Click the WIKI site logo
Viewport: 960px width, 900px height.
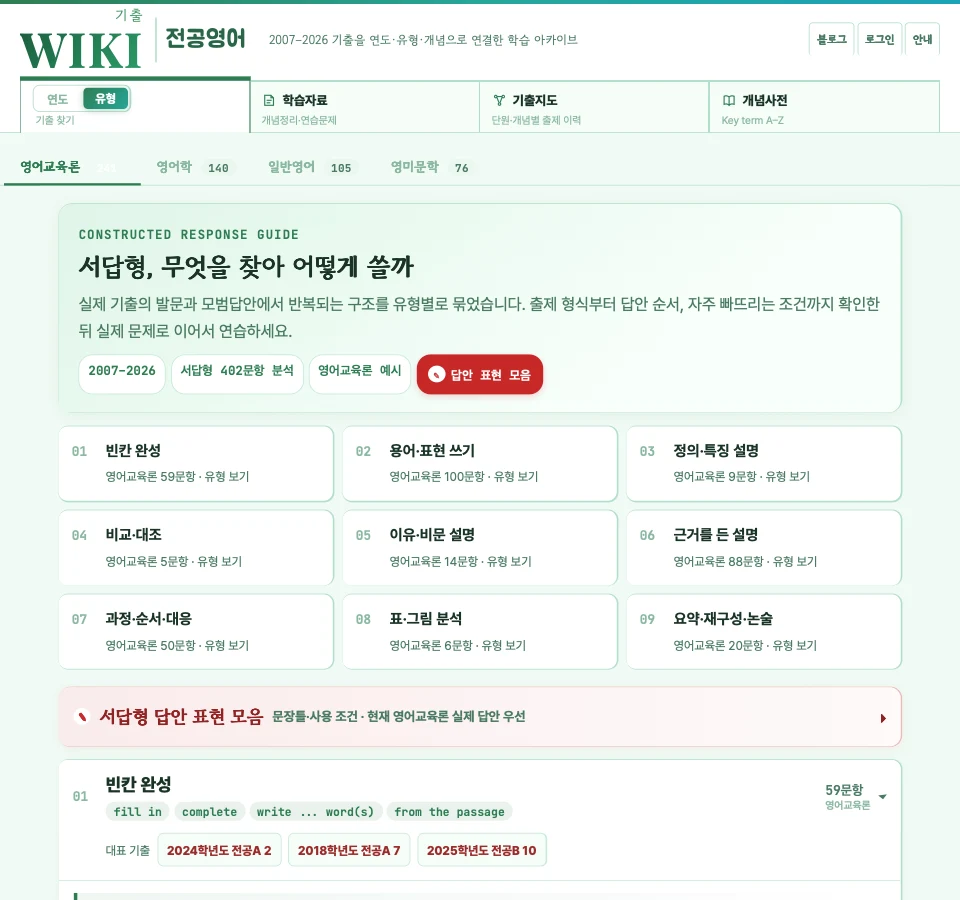point(80,50)
